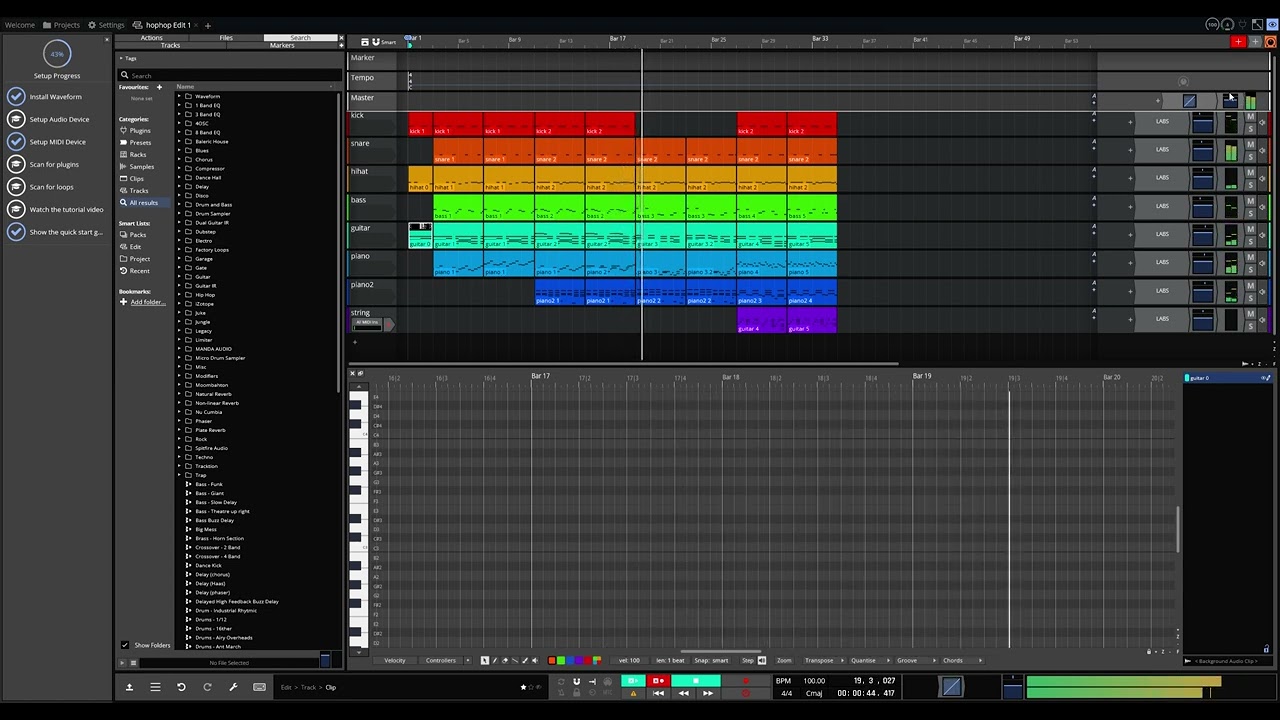The image size is (1280, 720).
Task: Open the Setup Audio Device step
Action: click(x=59, y=119)
